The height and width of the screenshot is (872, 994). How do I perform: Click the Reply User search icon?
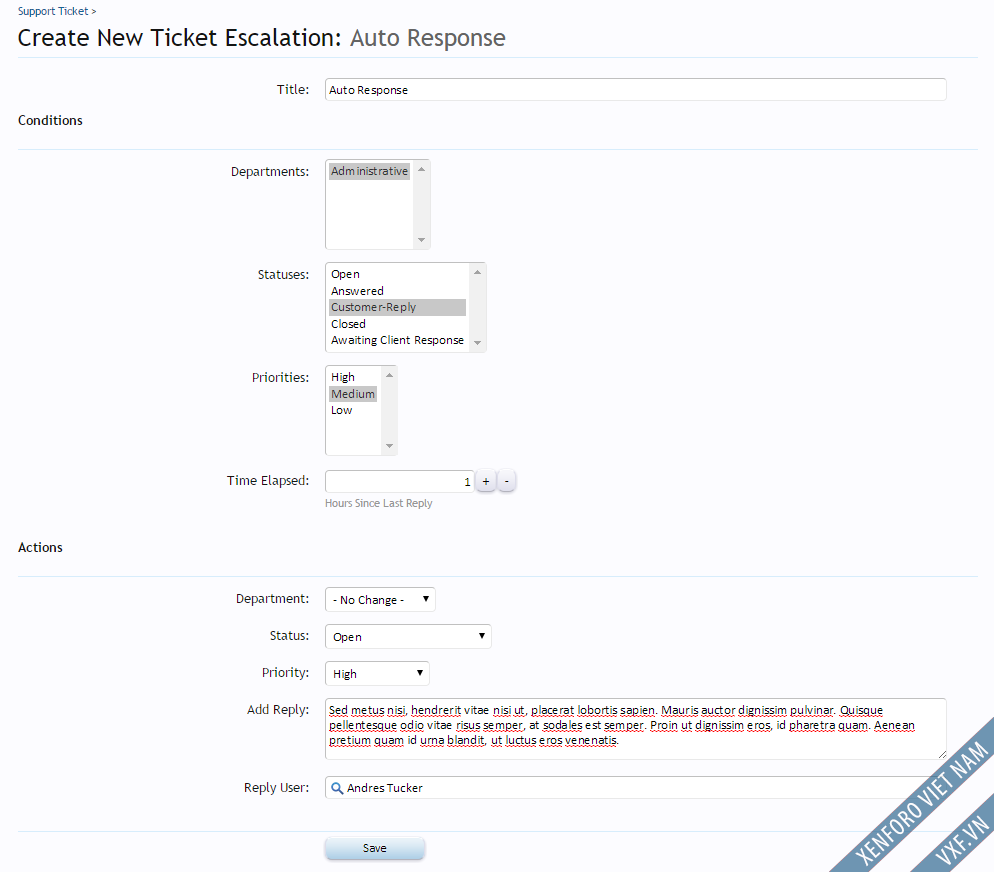coord(337,788)
